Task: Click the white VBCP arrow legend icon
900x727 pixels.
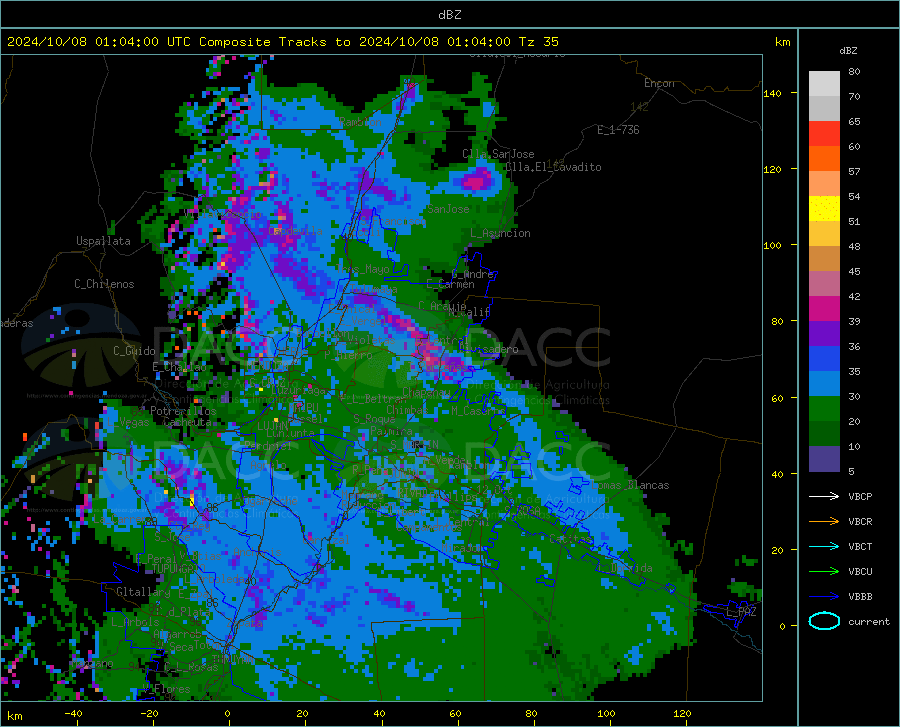Action: click(x=824, y=496)
